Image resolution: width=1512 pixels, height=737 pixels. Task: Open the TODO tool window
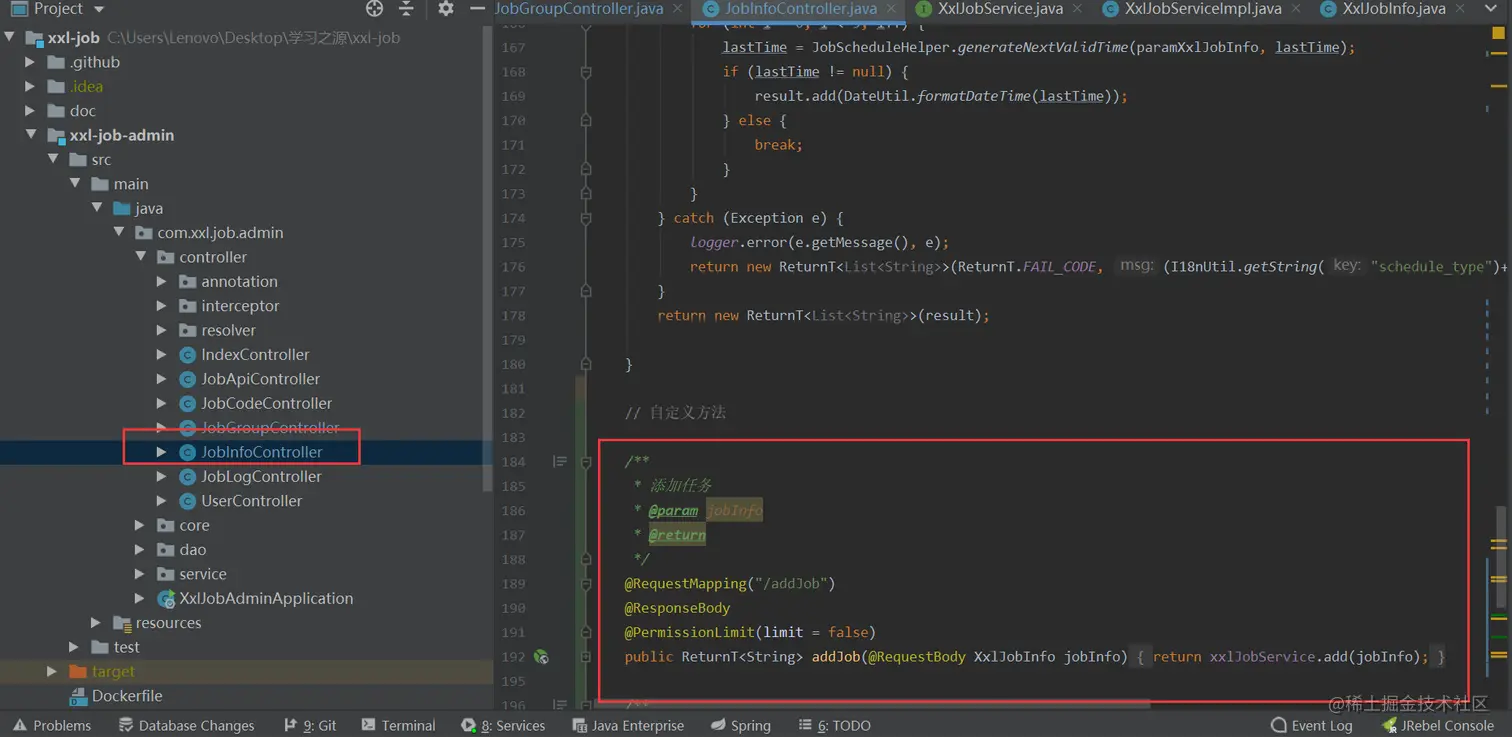[x=834, y=726]
